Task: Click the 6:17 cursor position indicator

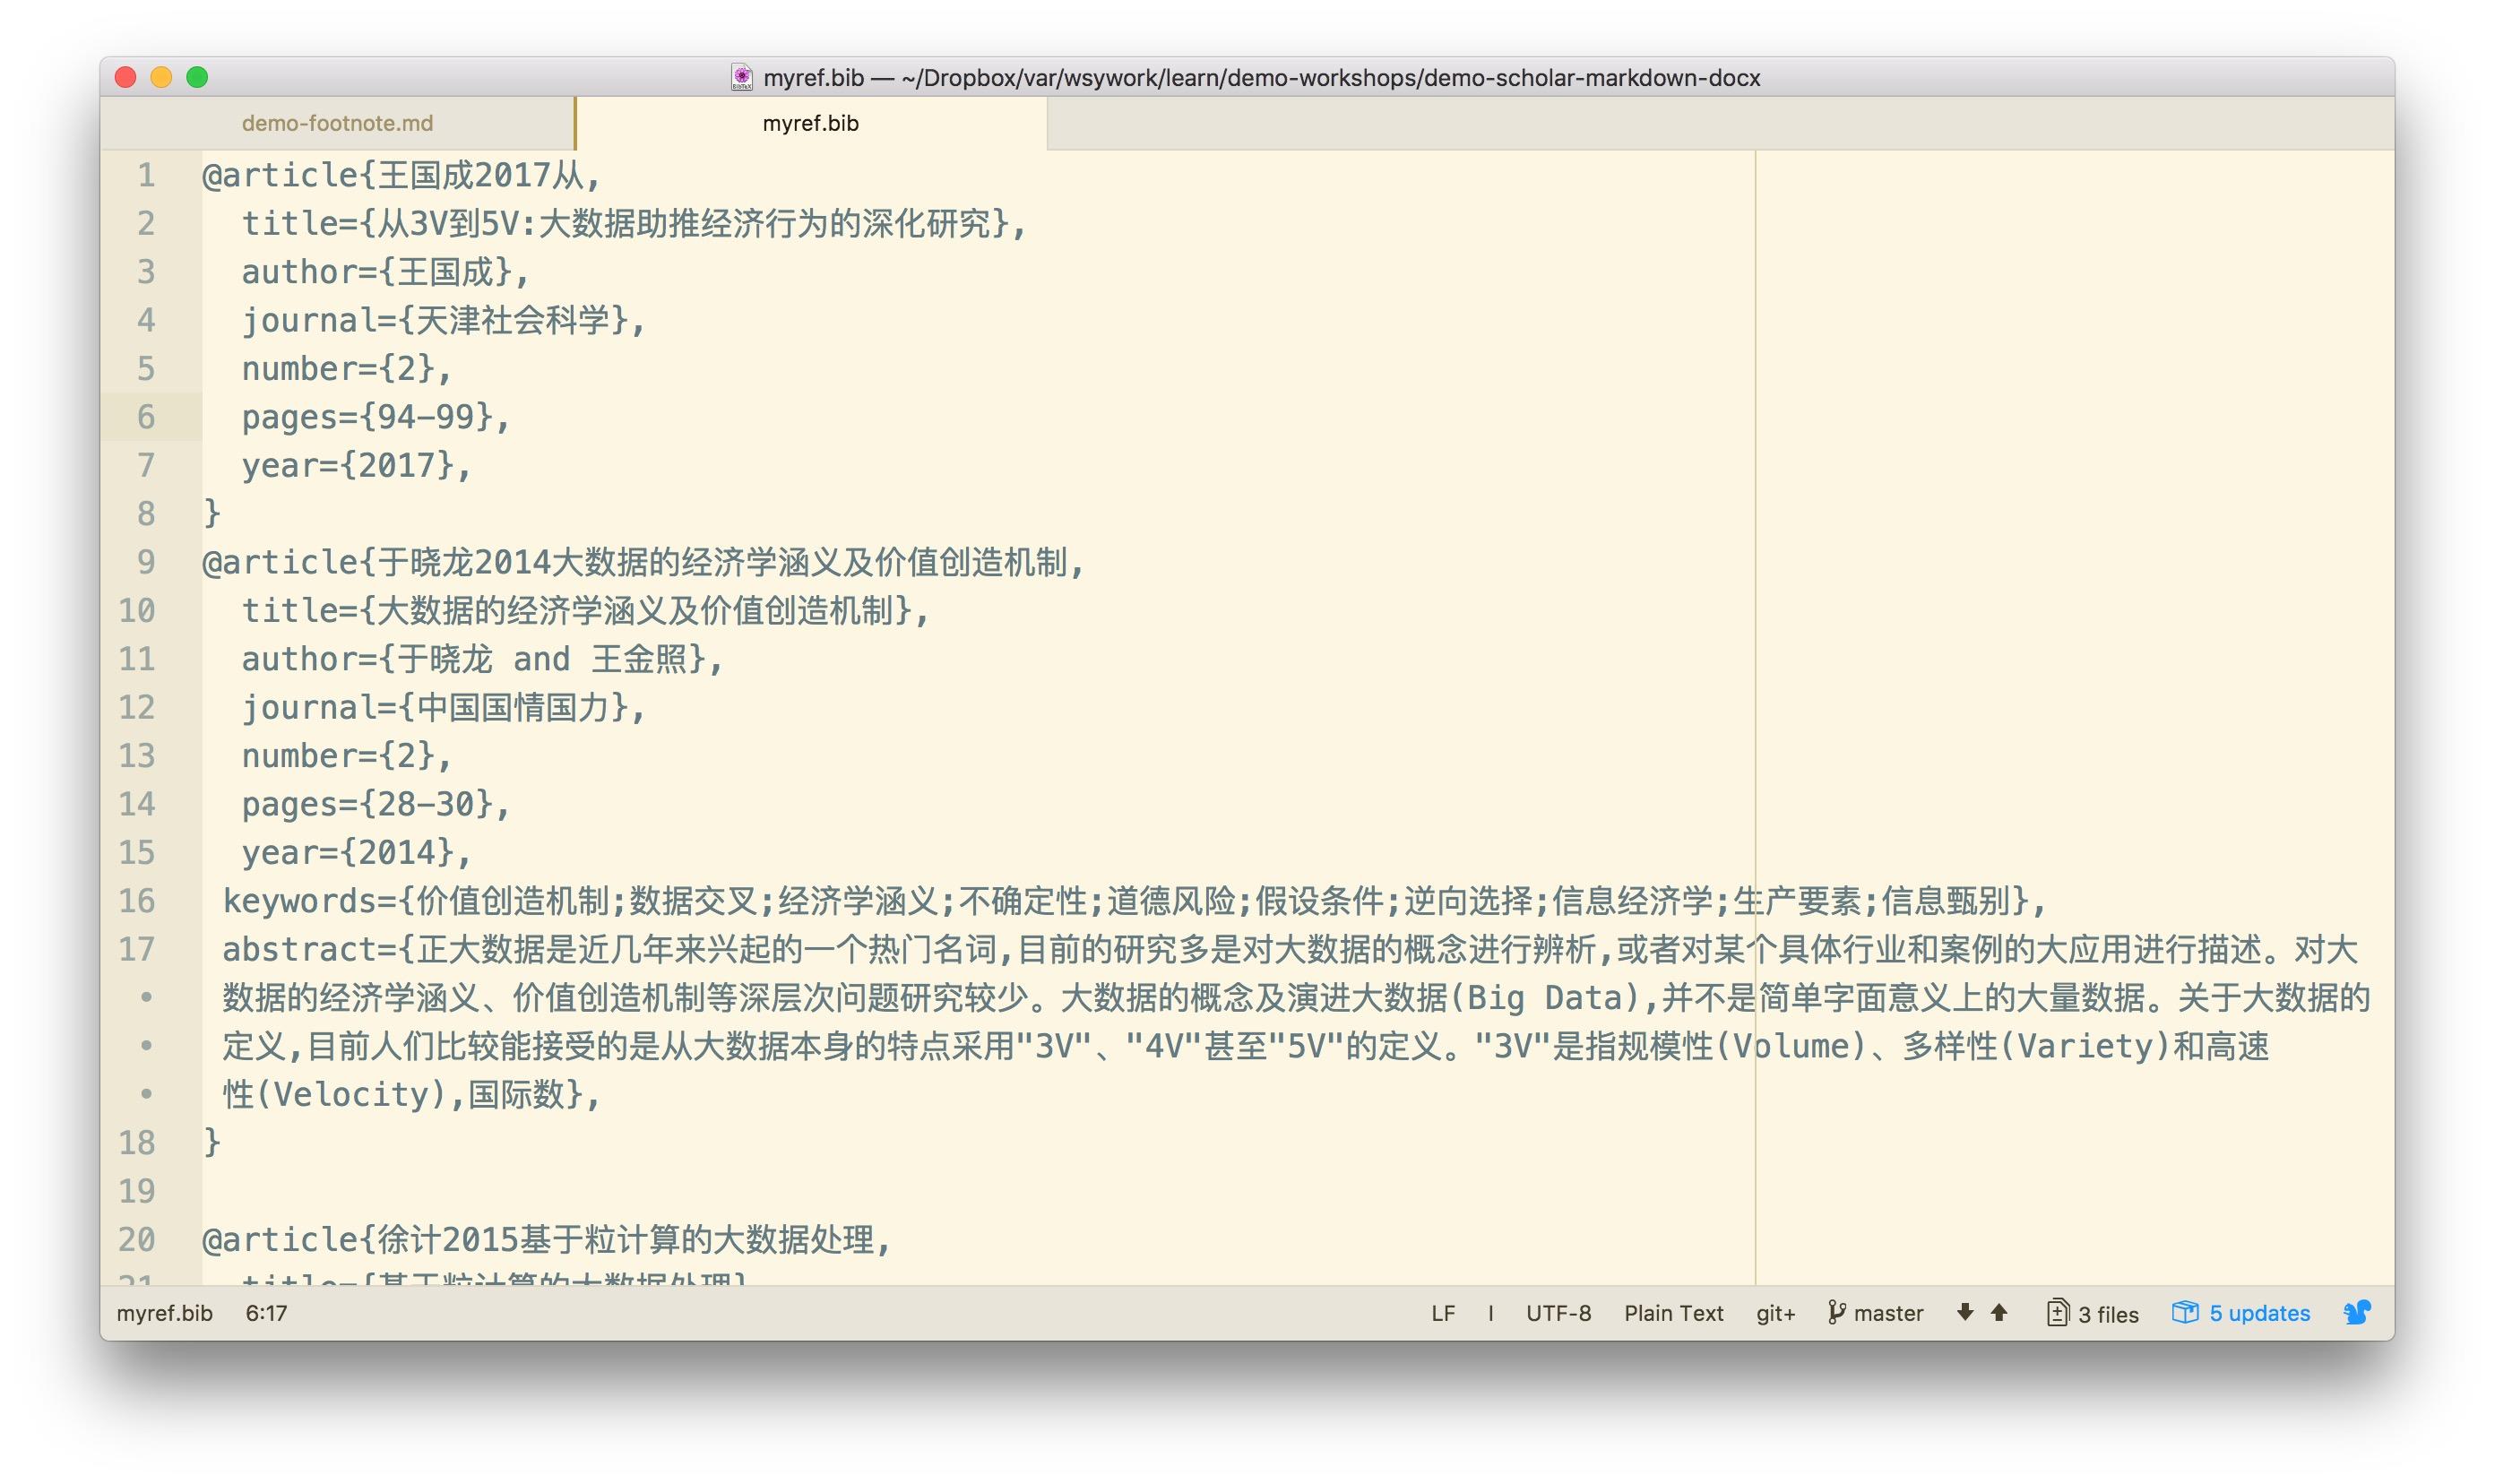Action: (x=266, y=1313)
